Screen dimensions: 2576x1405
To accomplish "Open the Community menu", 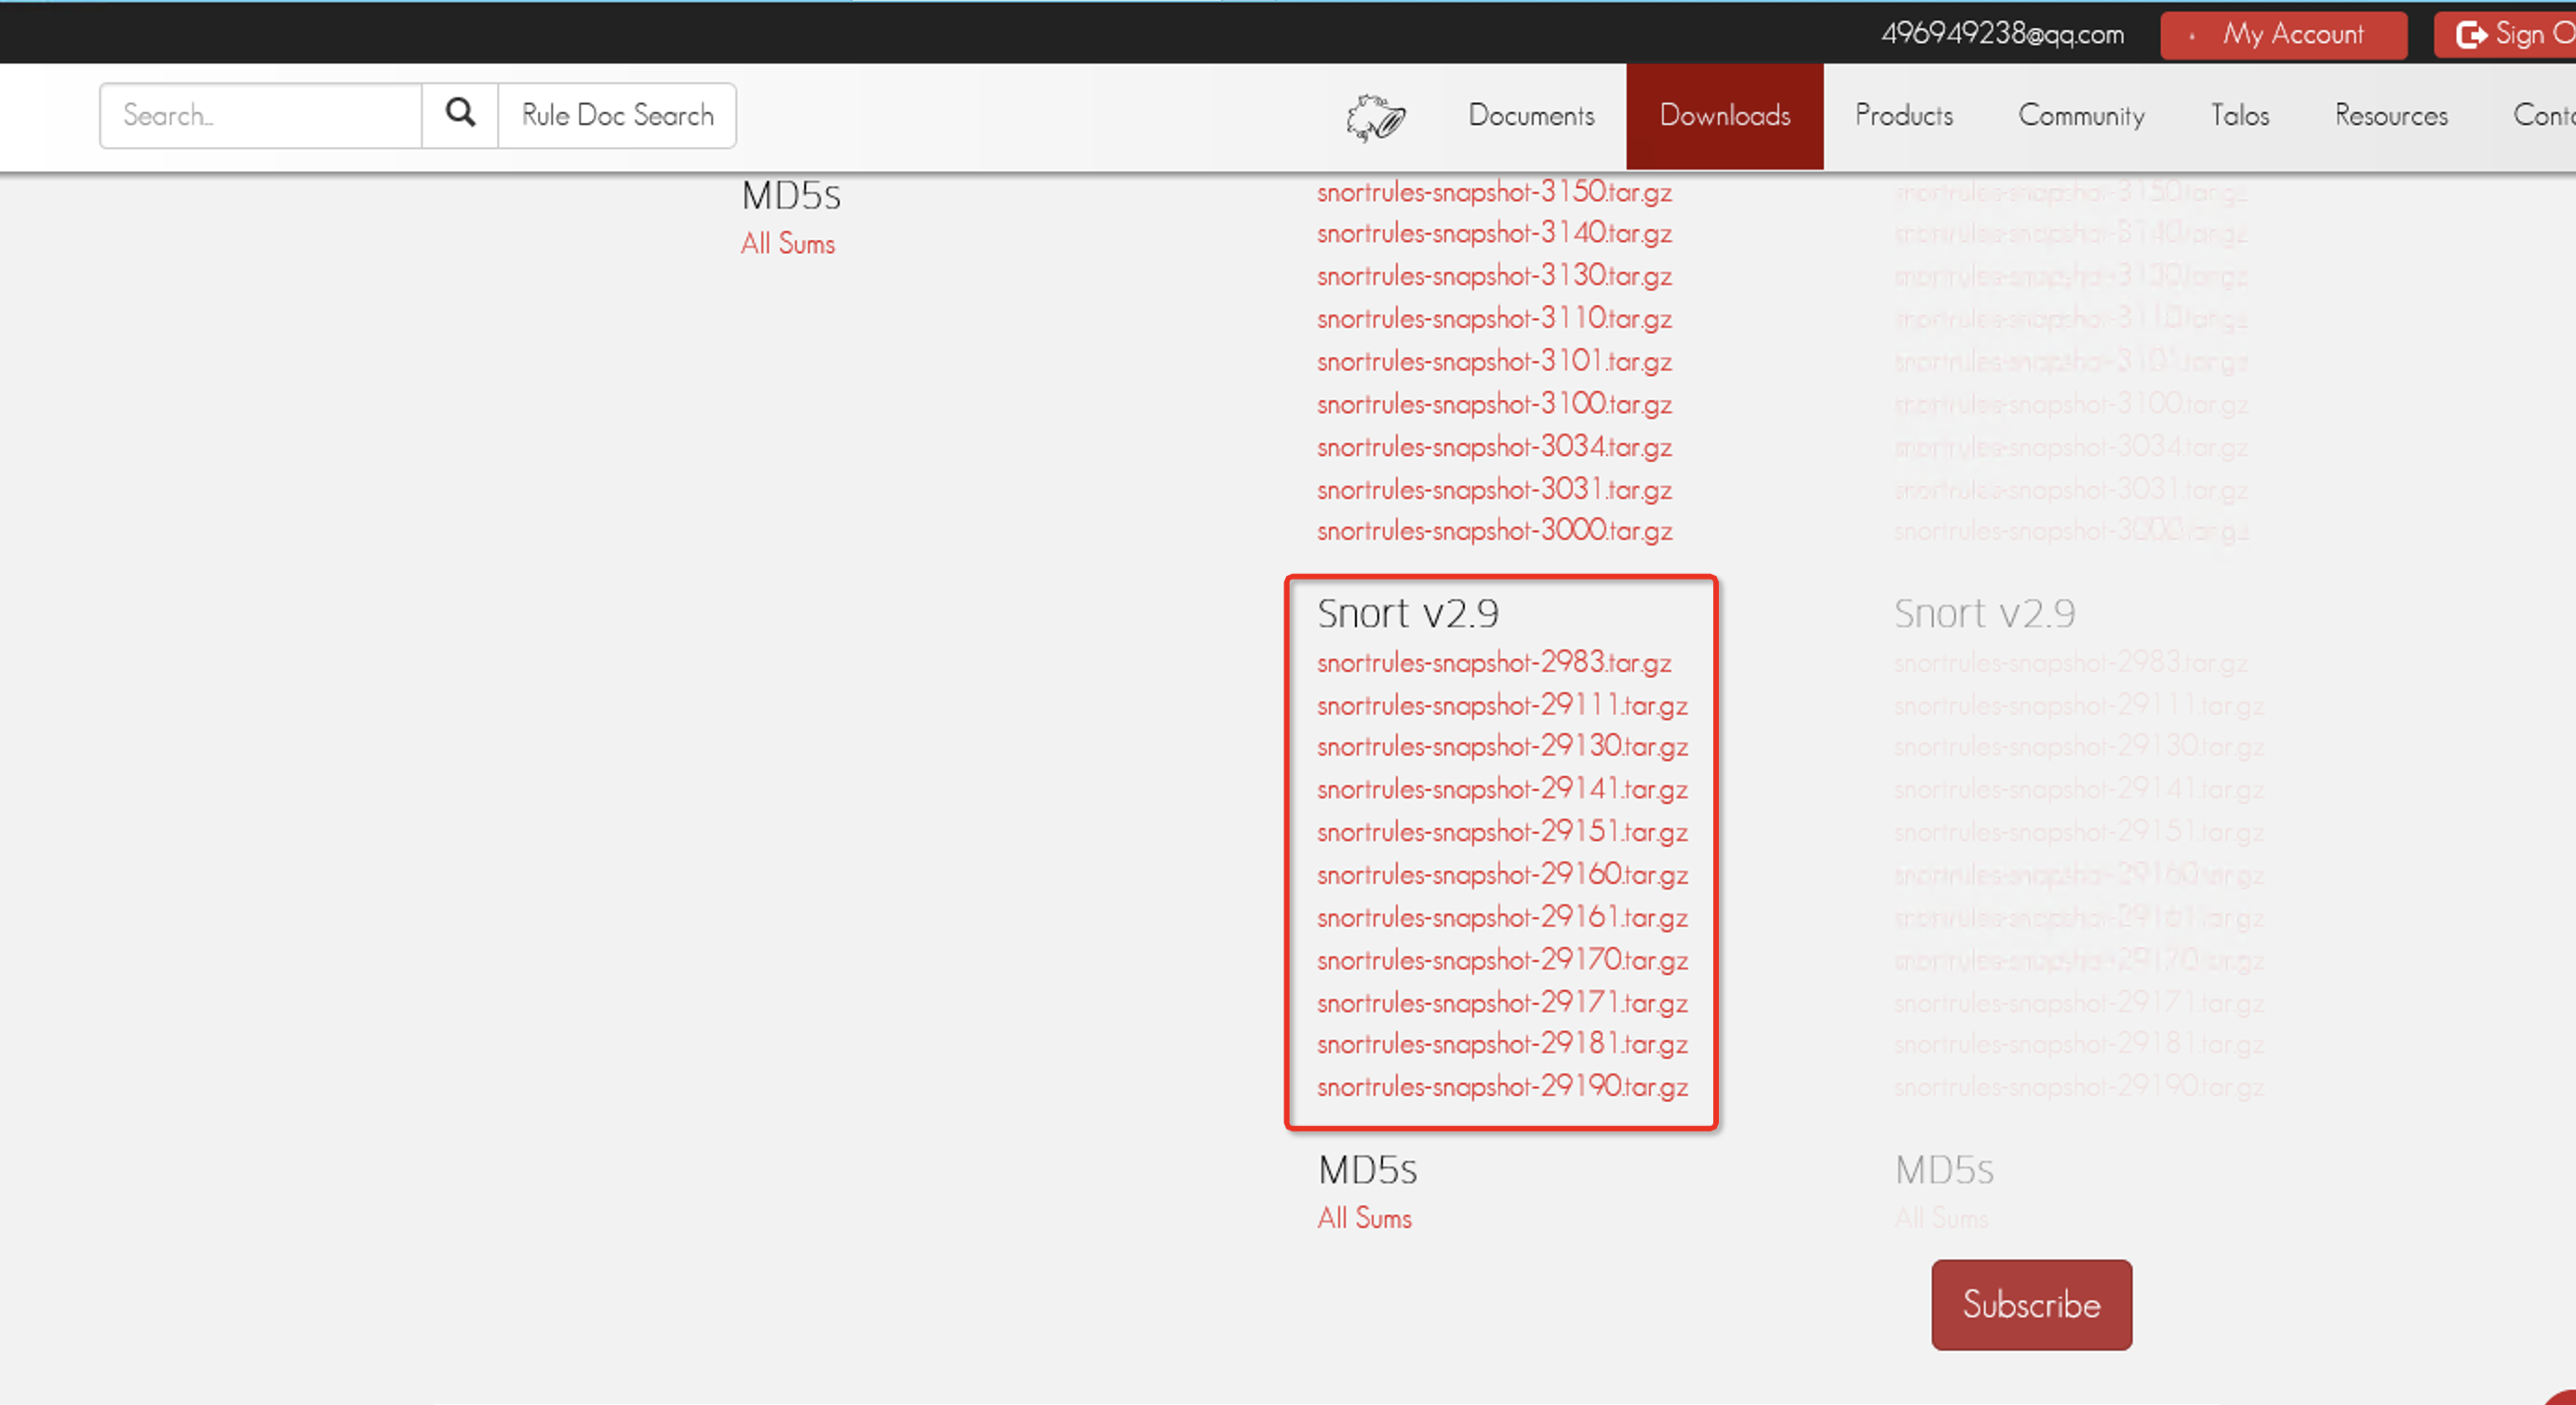I will click(2081, 116).
